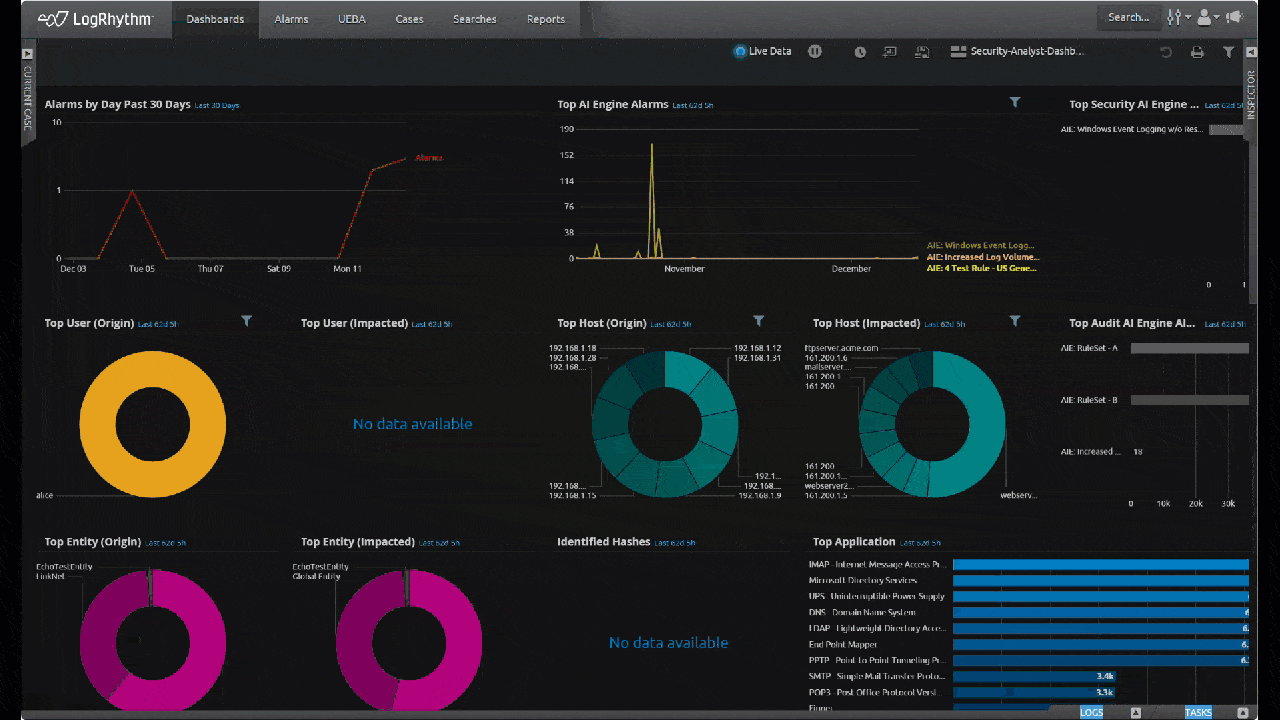Open the user account dropdown arrow
Viewport: 1280px width, 720px height.
point(1216,17)
